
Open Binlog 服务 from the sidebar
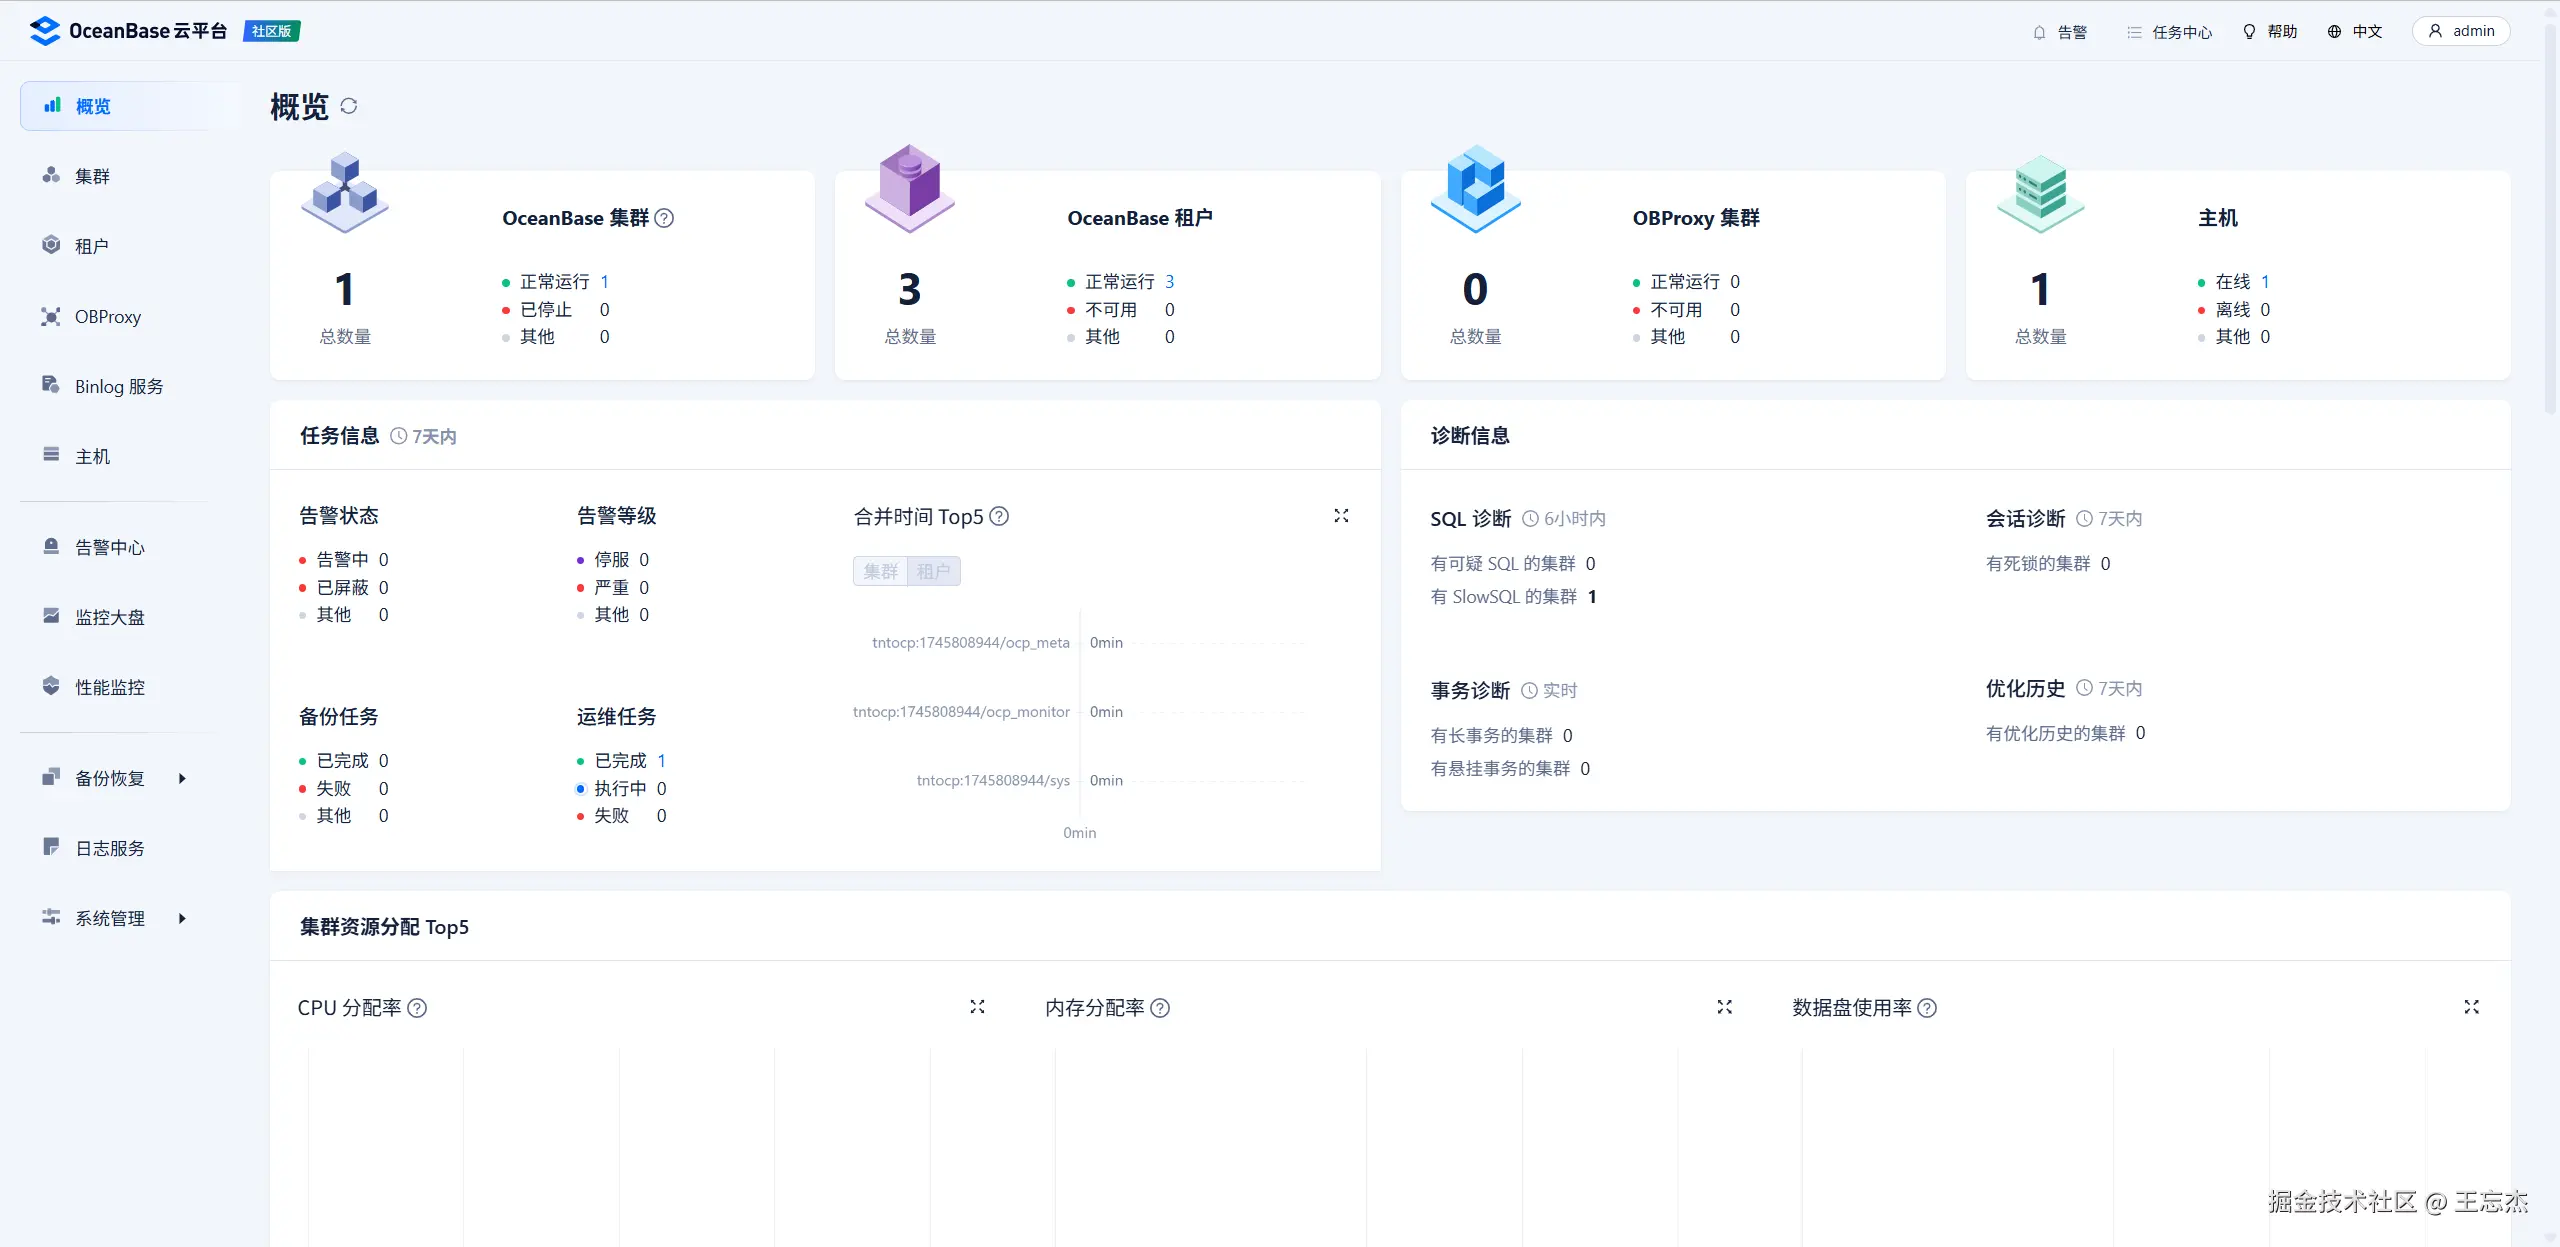(118, 386)
